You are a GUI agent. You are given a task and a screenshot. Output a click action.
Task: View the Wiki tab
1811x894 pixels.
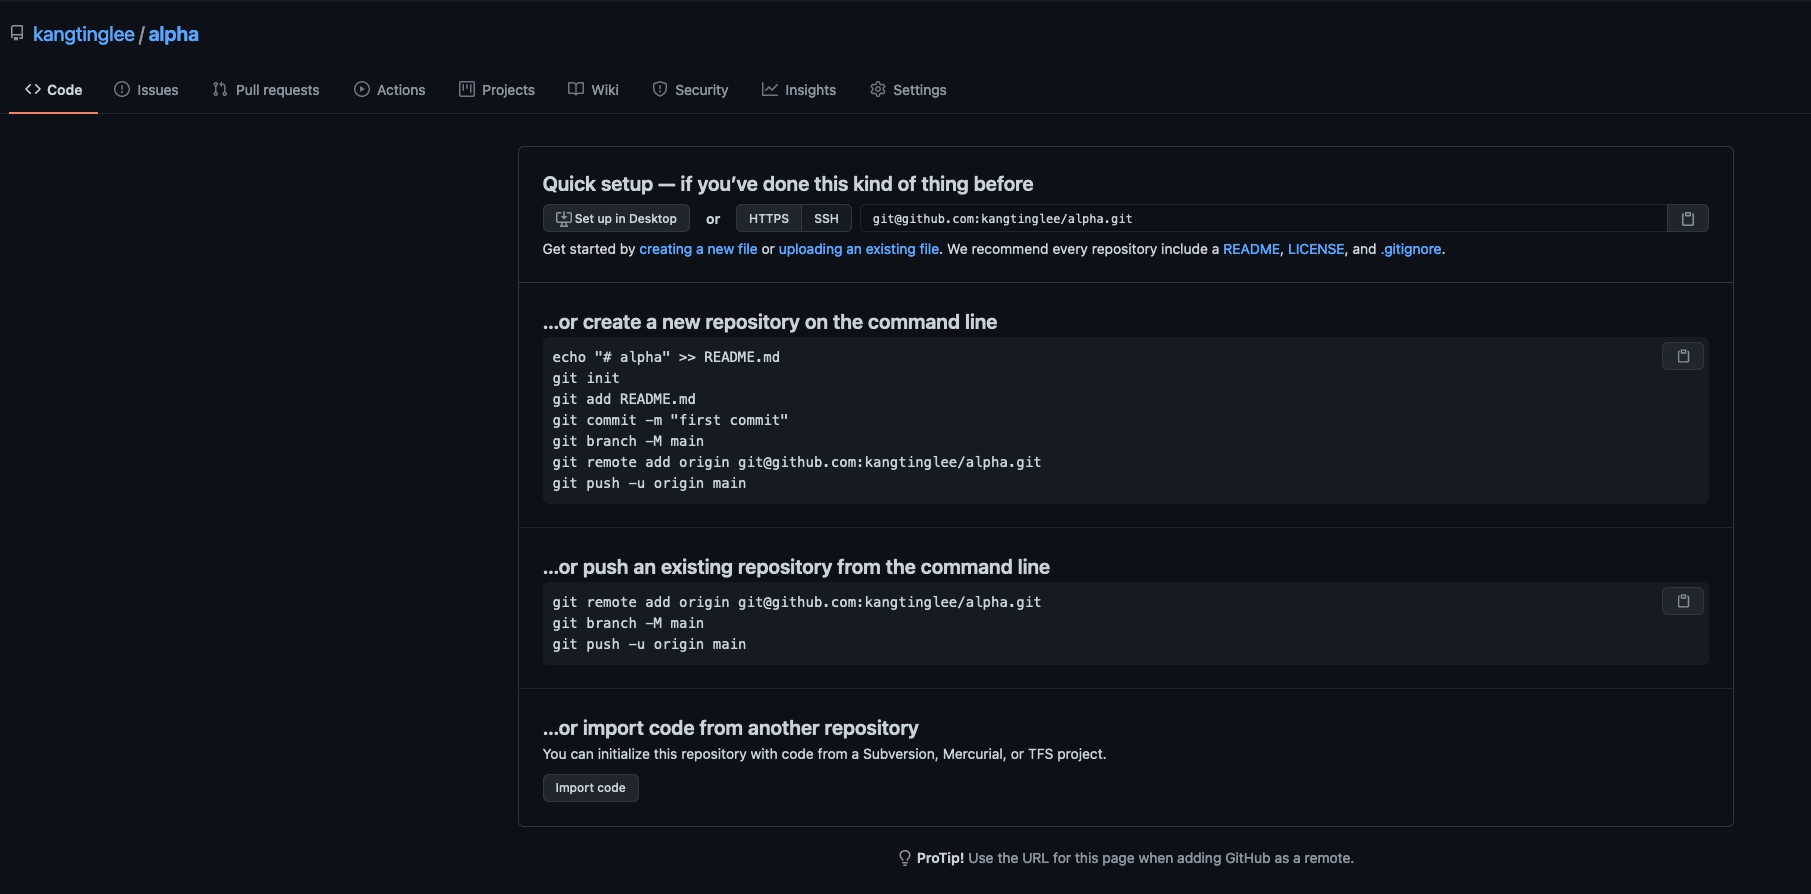[x=593, y=89]
